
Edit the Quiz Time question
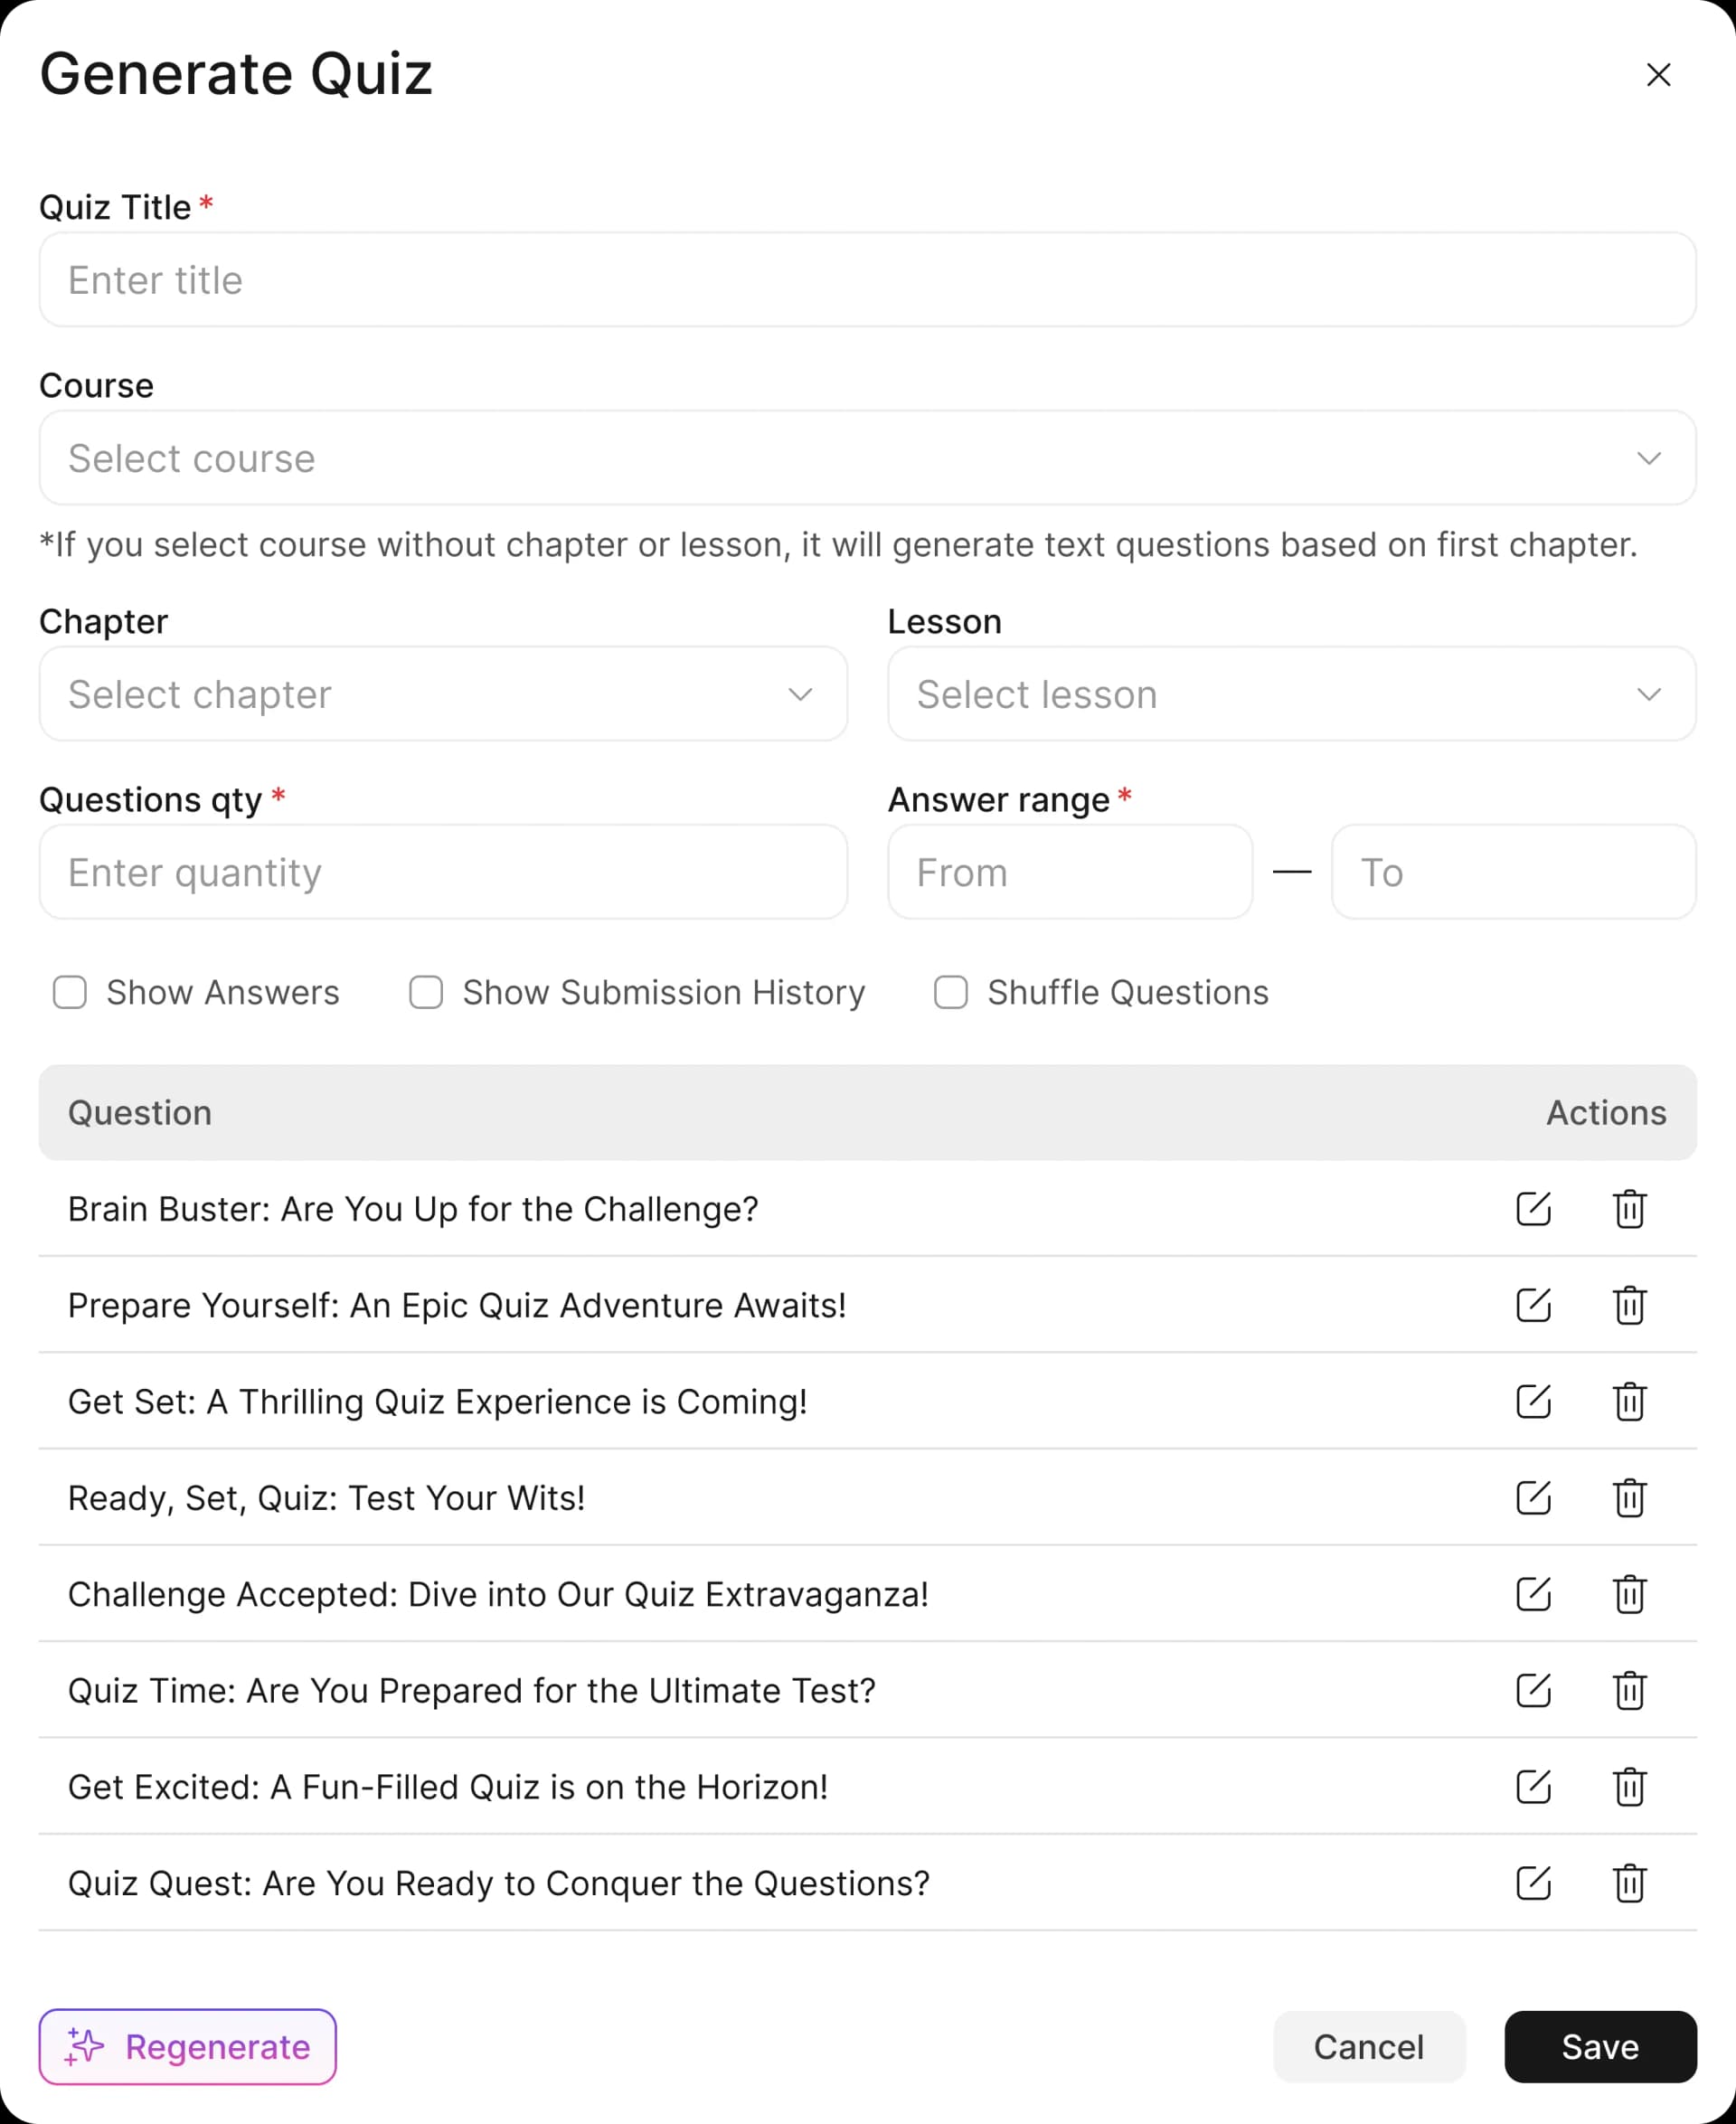coord(1533,1690)
